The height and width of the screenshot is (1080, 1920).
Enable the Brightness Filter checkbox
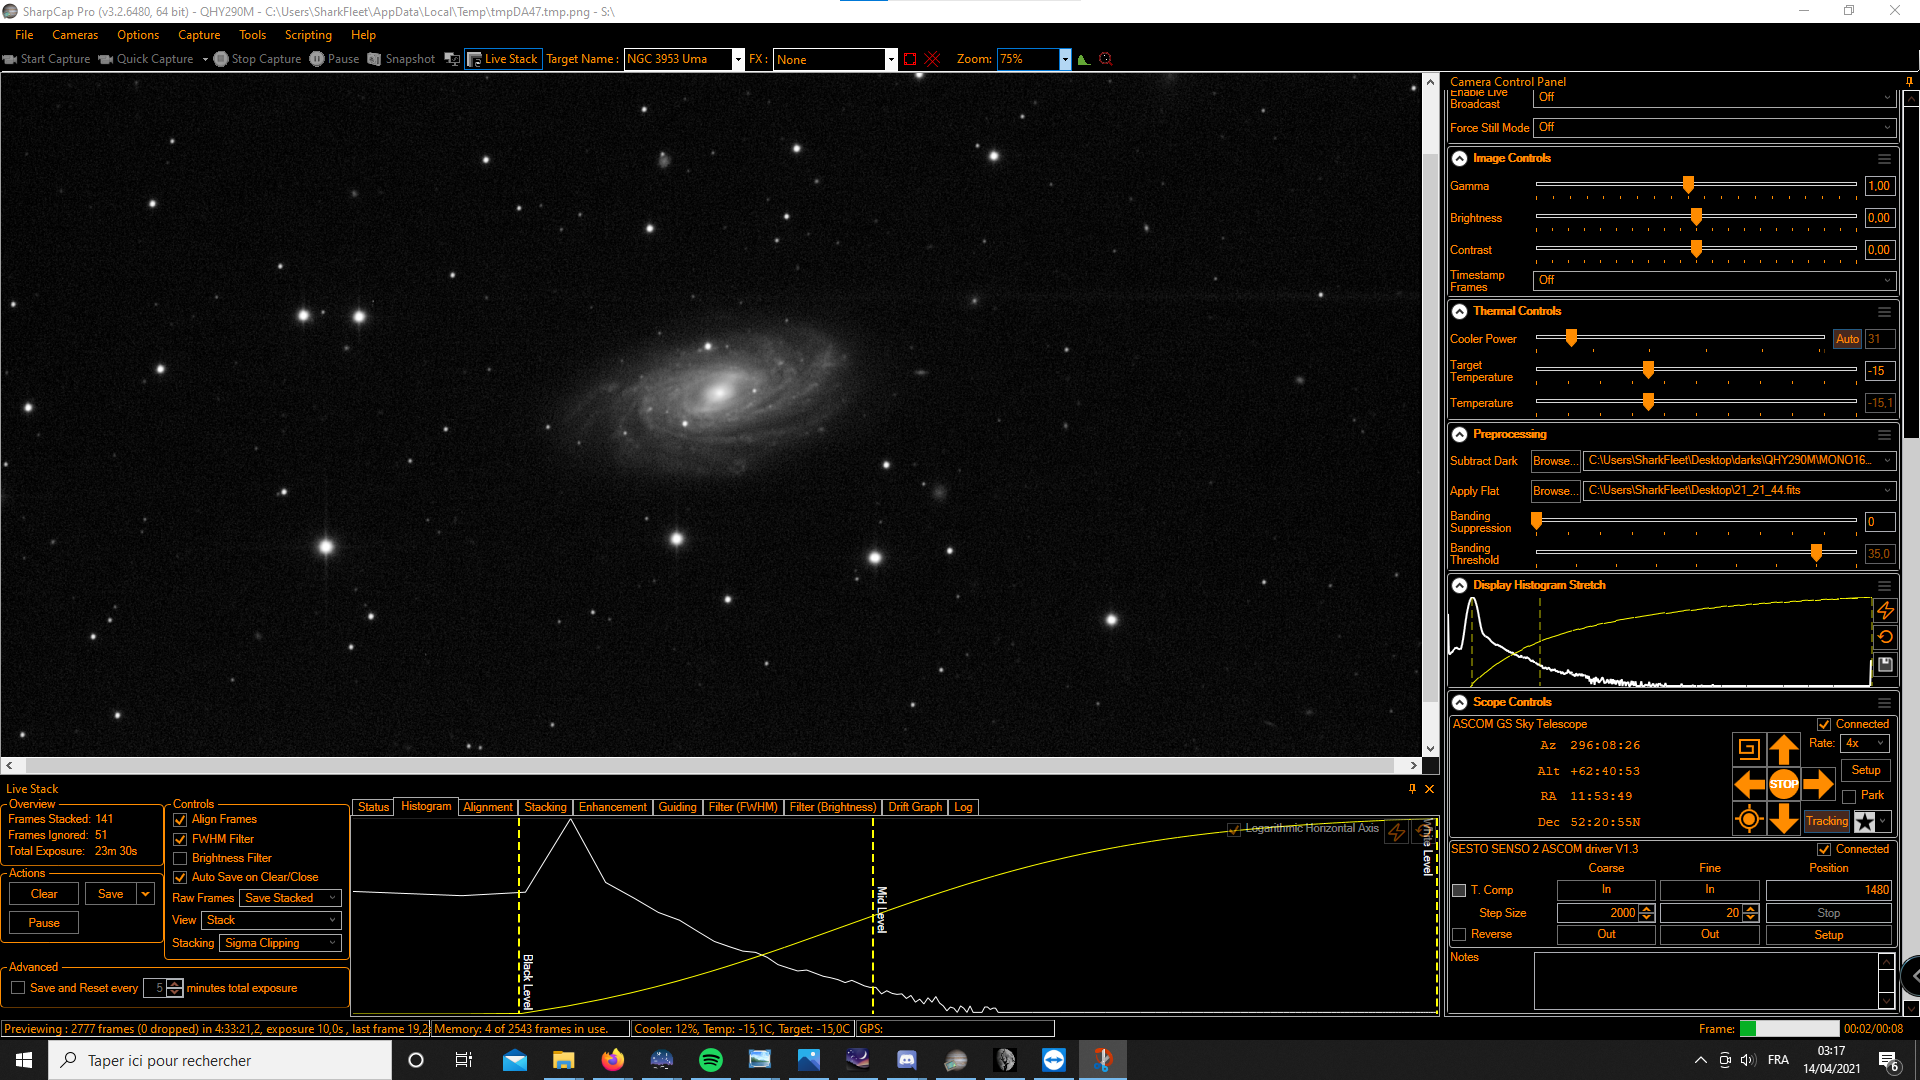click(181, 858)
